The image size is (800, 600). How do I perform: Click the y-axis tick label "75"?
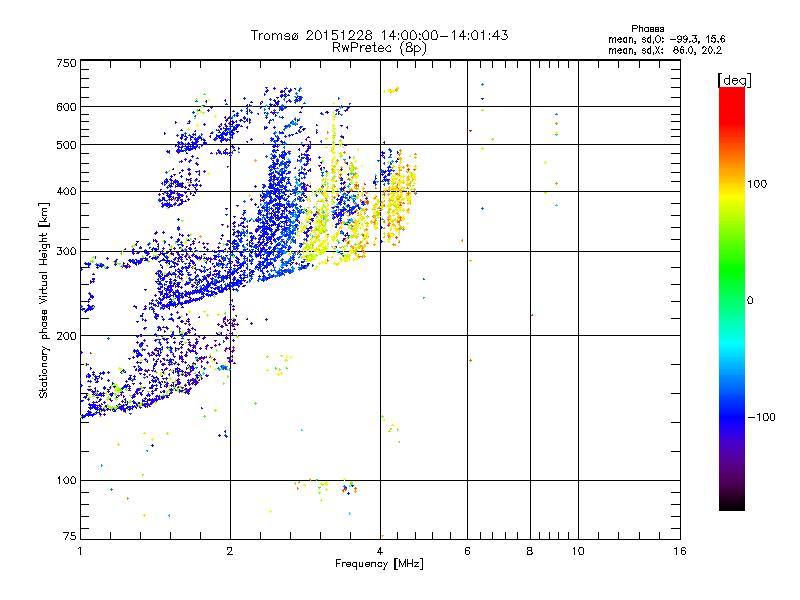point(70,536)
